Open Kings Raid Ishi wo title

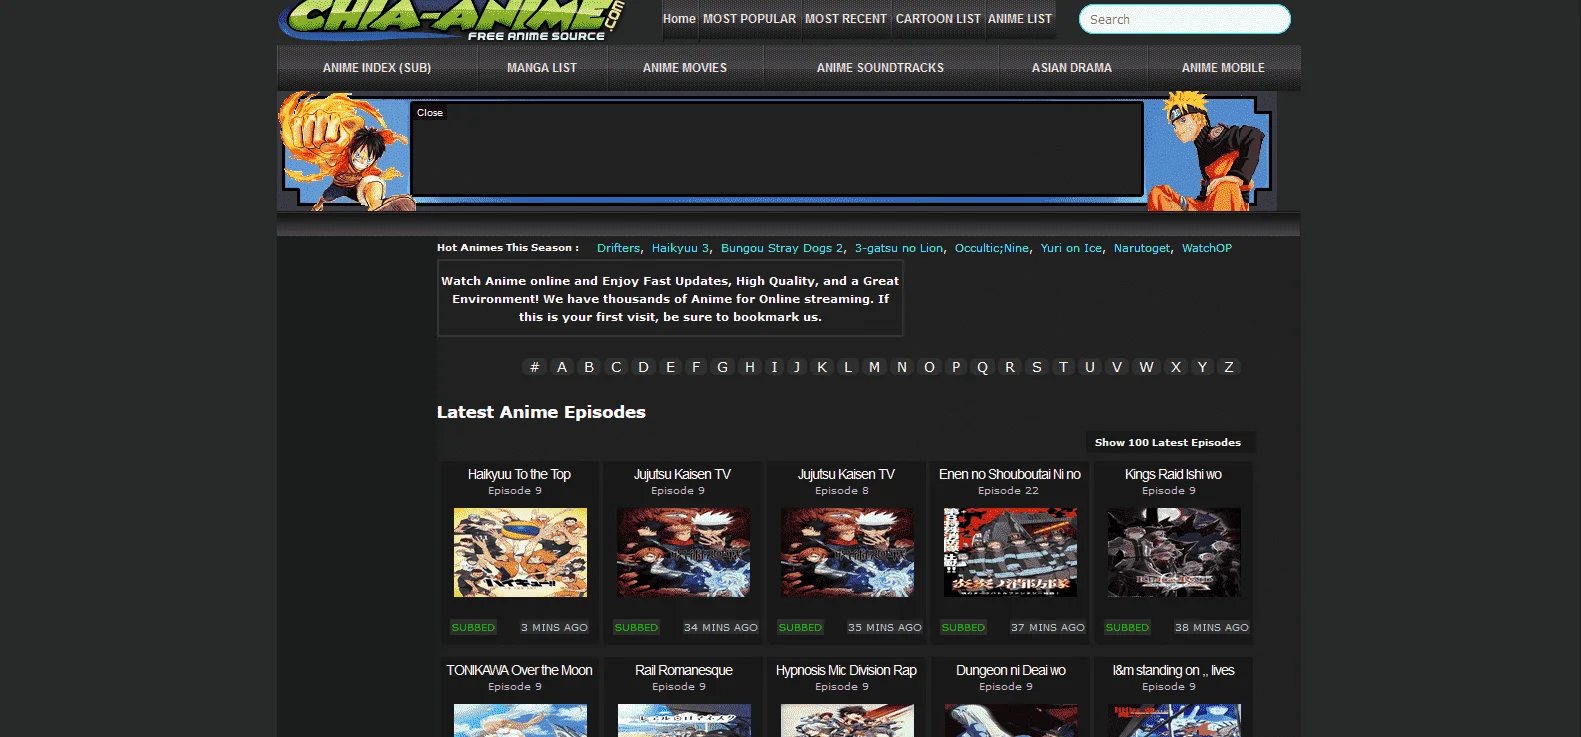pos(1173,474)
